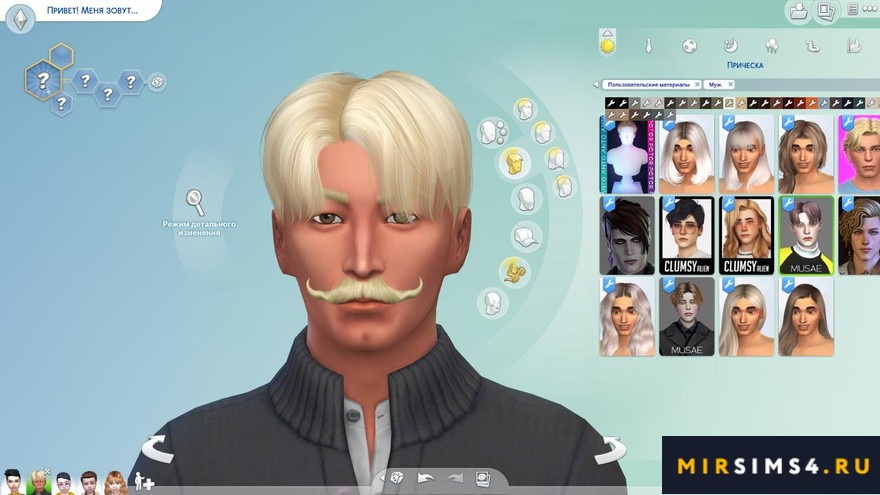Save household to library folder icon
Viewport: 880px width, 495px height.
(798, 11)
